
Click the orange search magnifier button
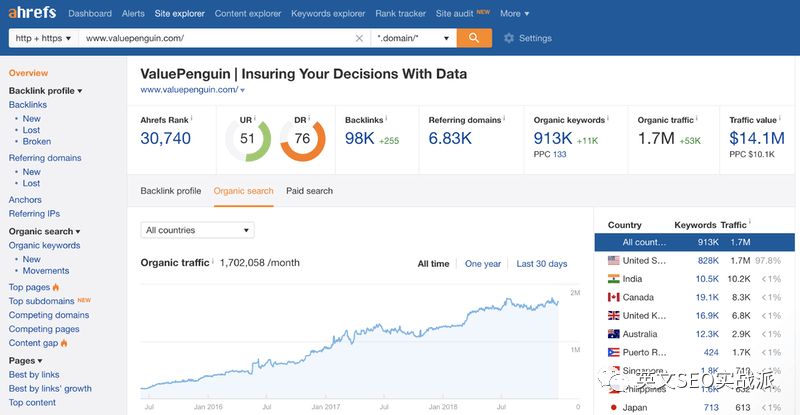point(474,38)
